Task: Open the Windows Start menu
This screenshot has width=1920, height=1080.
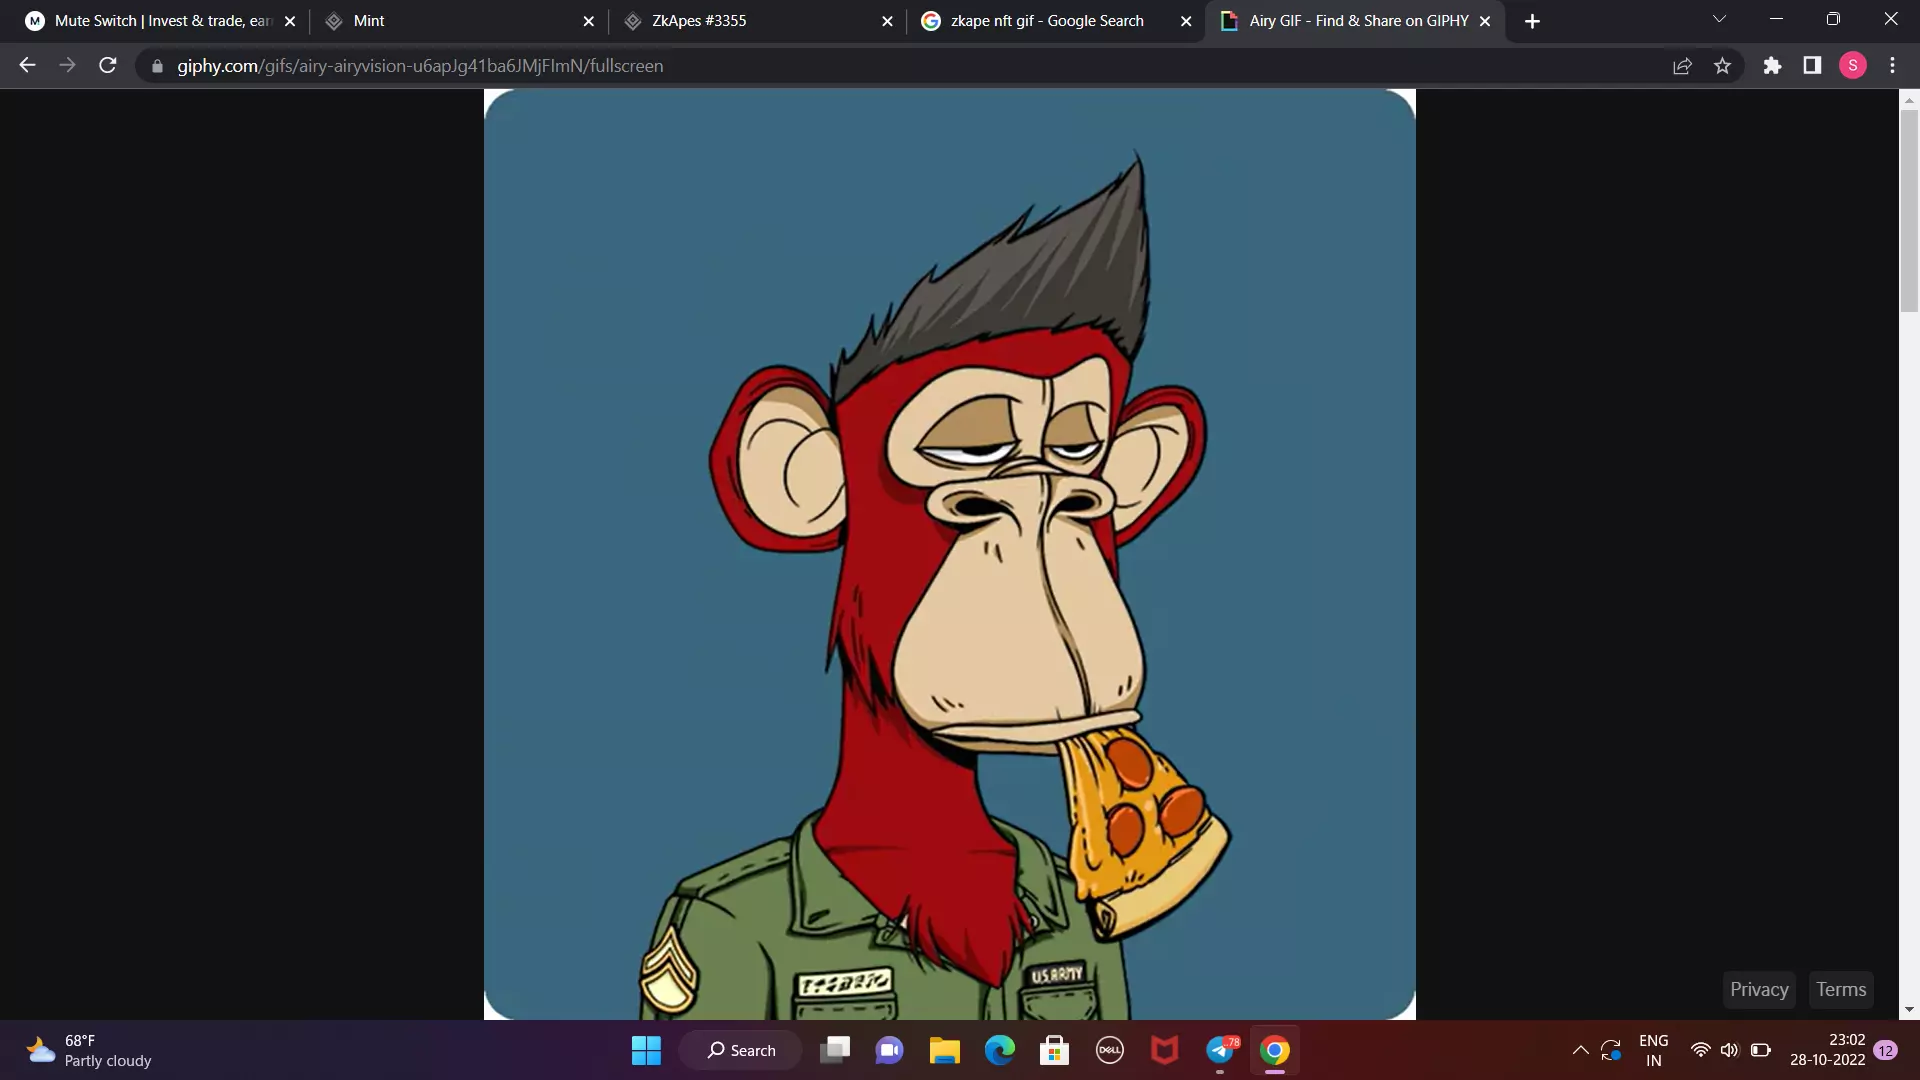Action: pyautogui.click(x=646, y=1050)
